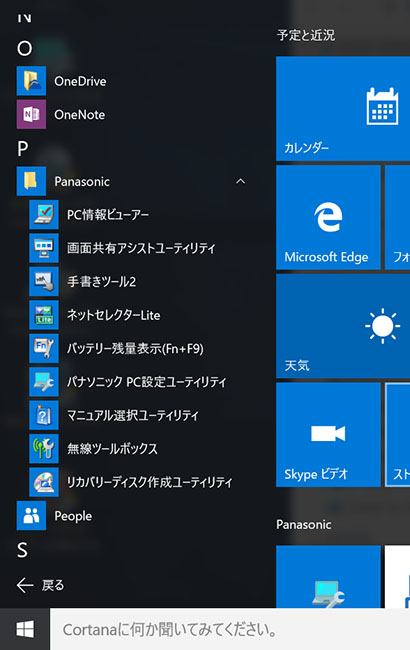Click the Panasonic folder icon
Viewport: 410px width, 650px height.
31,181
